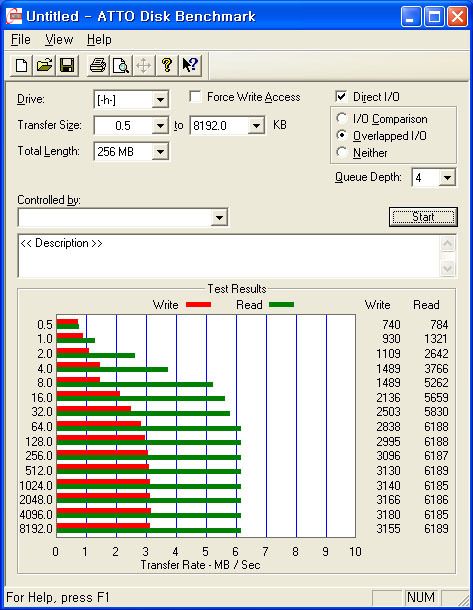Click the read value 5262 for 8.0 KB
The width and height of the screenshot is (473, 610).
[436, 383]
